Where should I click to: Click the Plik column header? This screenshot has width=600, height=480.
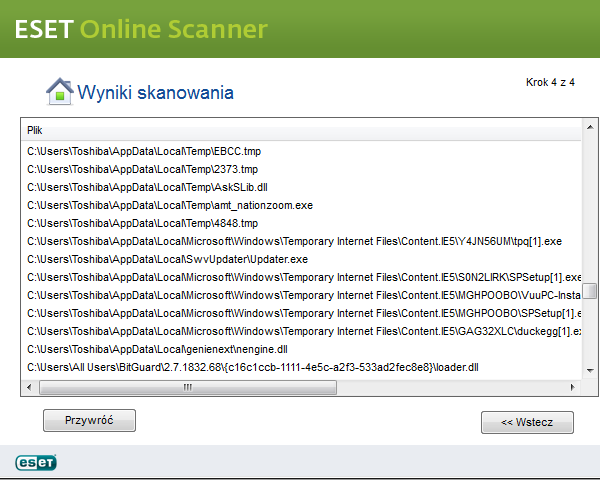[x=302, y=131]
